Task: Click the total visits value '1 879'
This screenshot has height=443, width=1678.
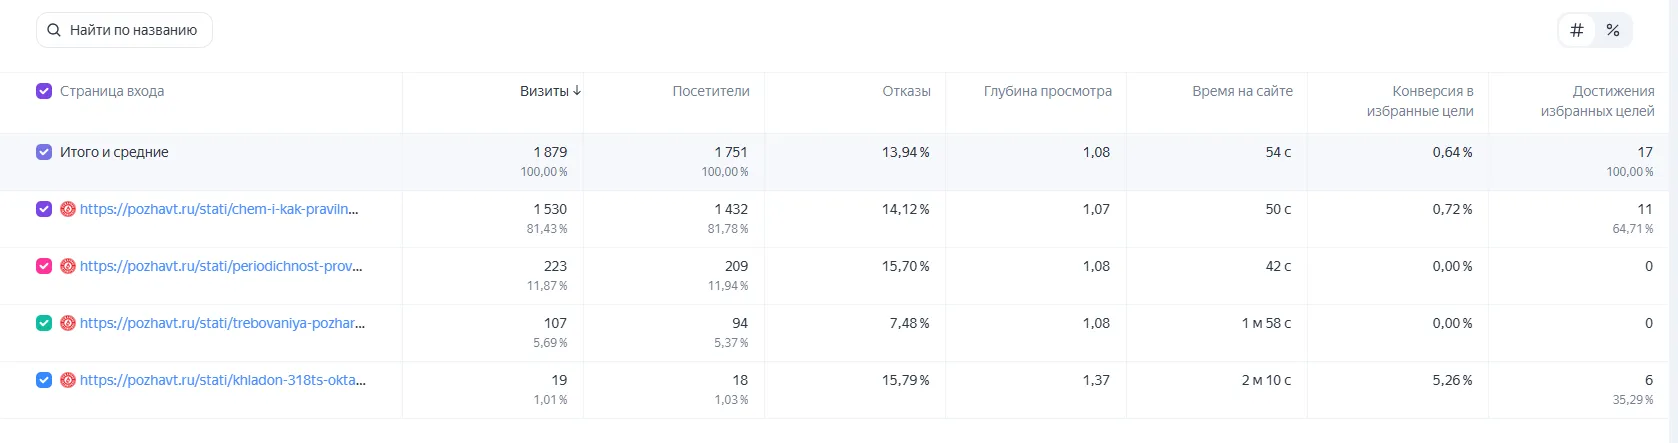Action: 550,152
